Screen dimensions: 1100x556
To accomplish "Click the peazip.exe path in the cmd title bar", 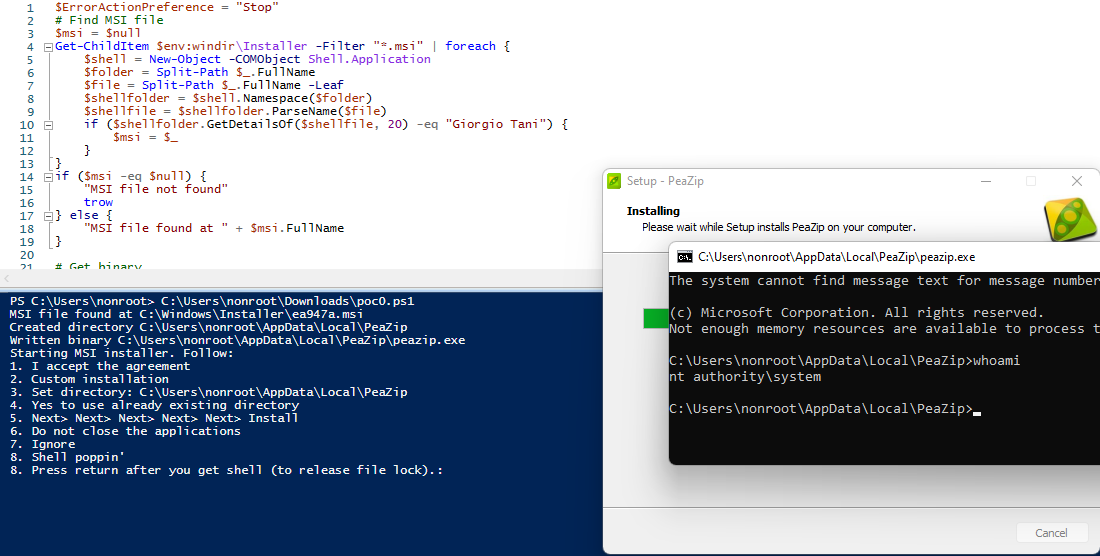I will click(x=836, y=257).
